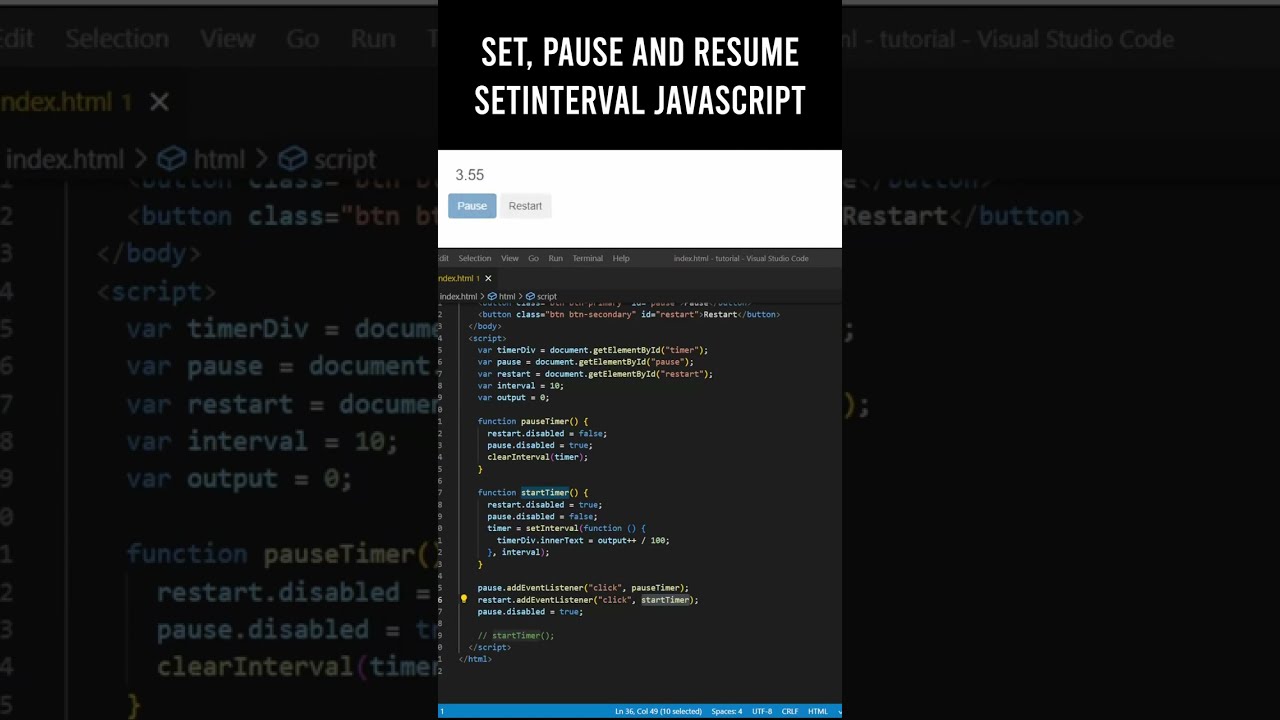
Task: Open the Selection menu
Action: (x=475, y=258)
